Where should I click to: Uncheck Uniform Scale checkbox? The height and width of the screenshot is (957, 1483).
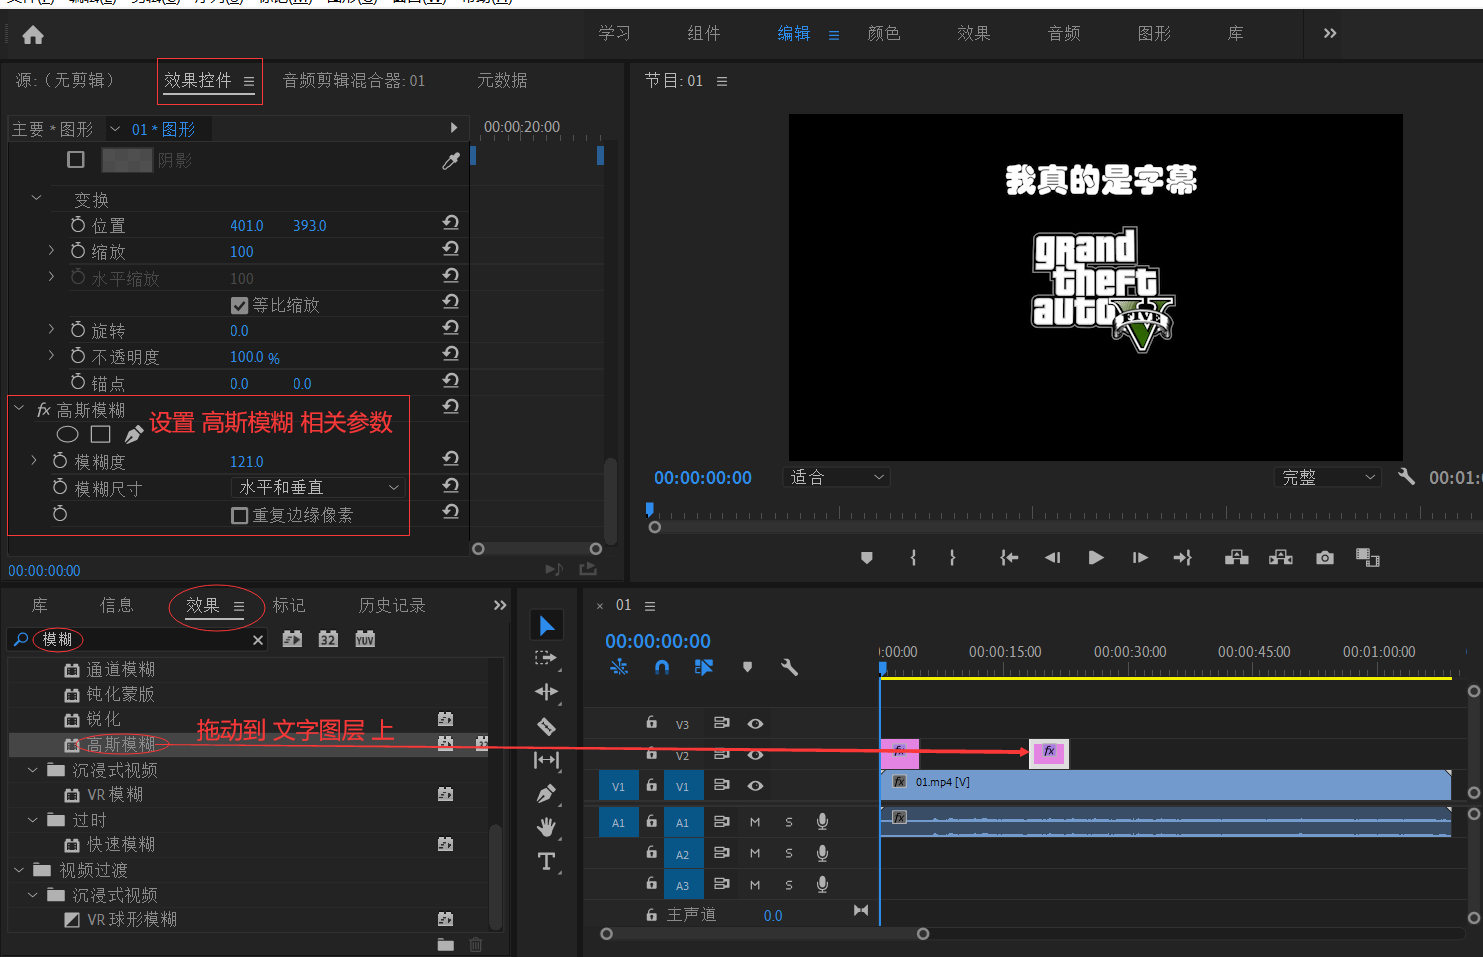coord(239,305)
